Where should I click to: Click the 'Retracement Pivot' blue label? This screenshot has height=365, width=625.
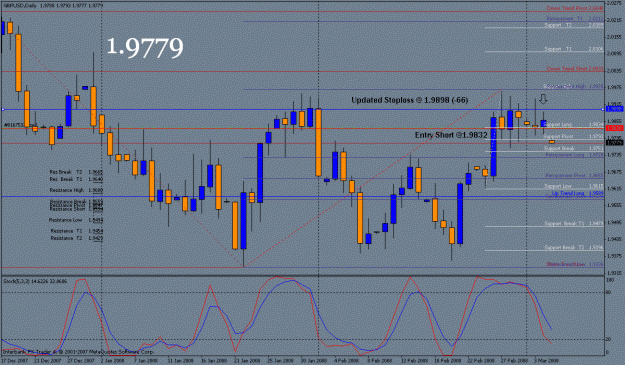pos(574,175)
